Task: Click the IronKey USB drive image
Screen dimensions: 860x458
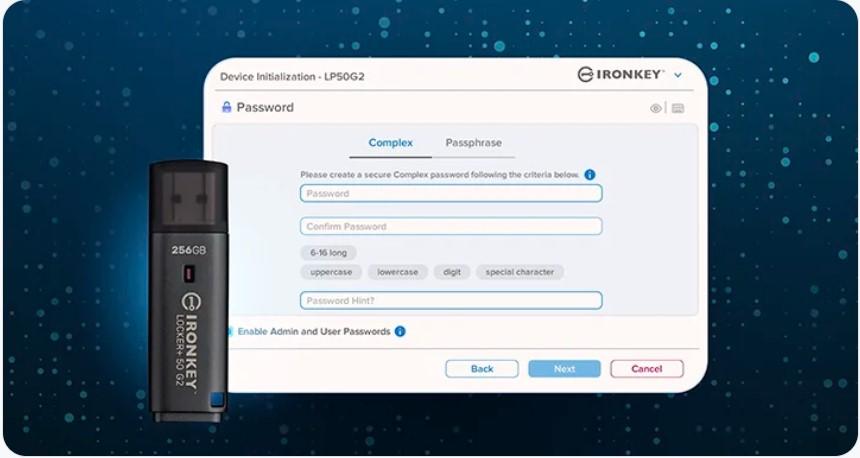Action: [189, 291]
